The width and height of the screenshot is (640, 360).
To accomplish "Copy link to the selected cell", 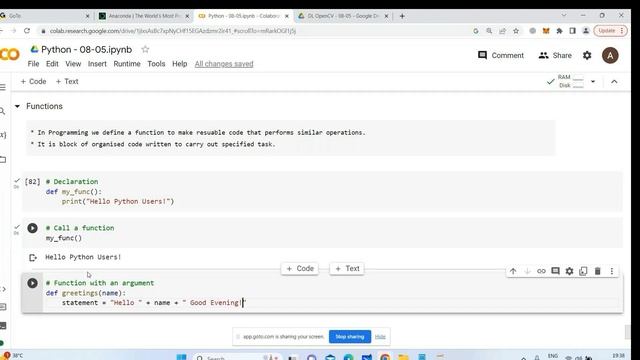I will [541, 271].
